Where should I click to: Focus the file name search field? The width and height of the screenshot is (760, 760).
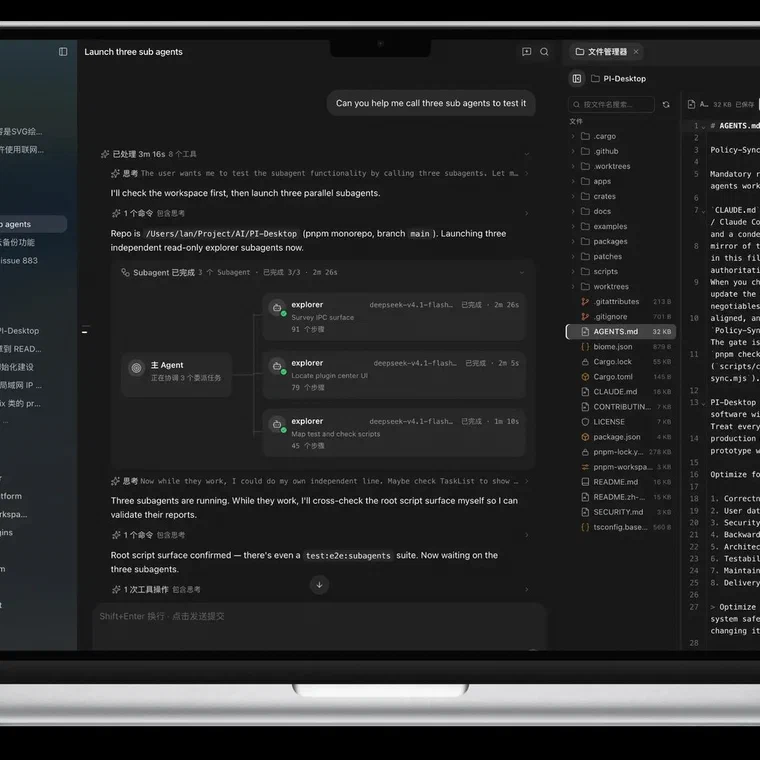[x=611, y=104]
